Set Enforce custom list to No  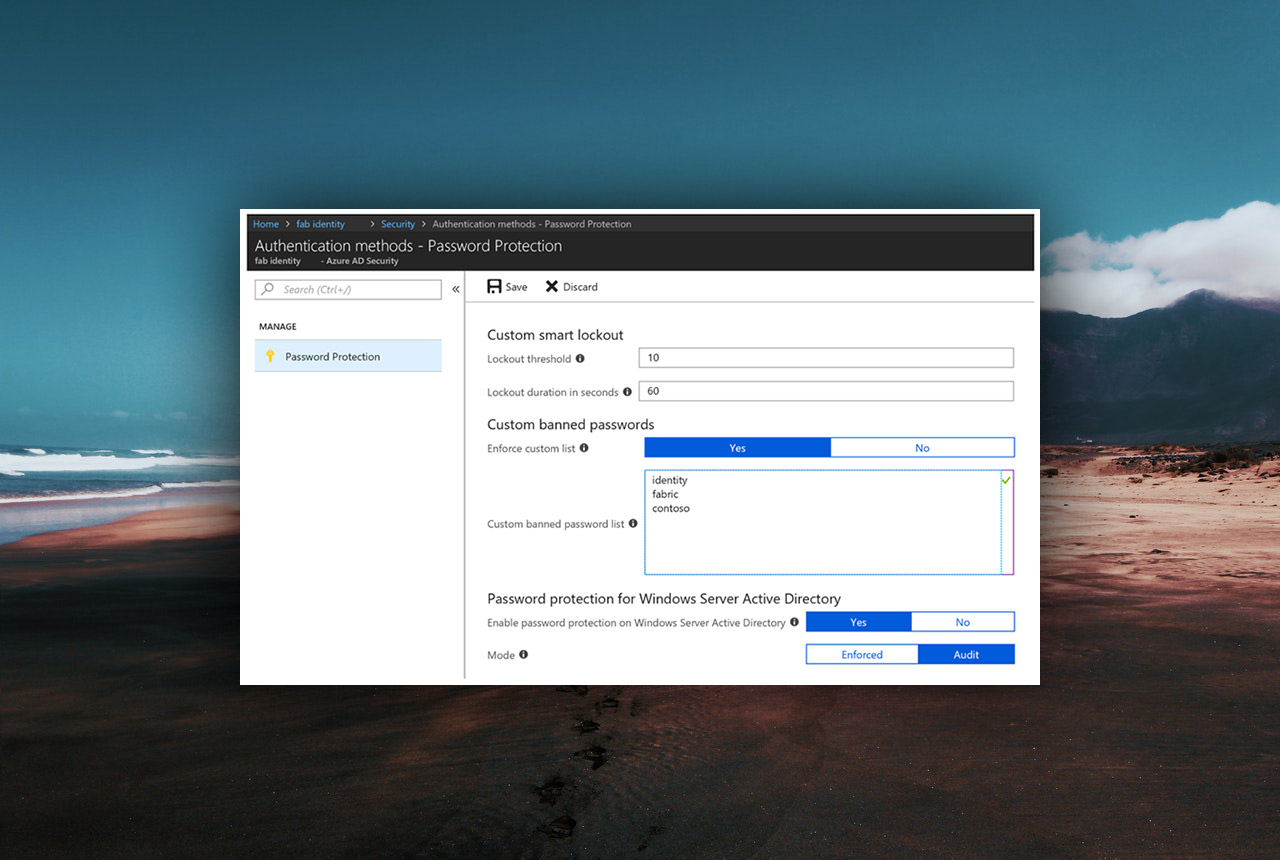pyautogui.click(x=921, y=447)
